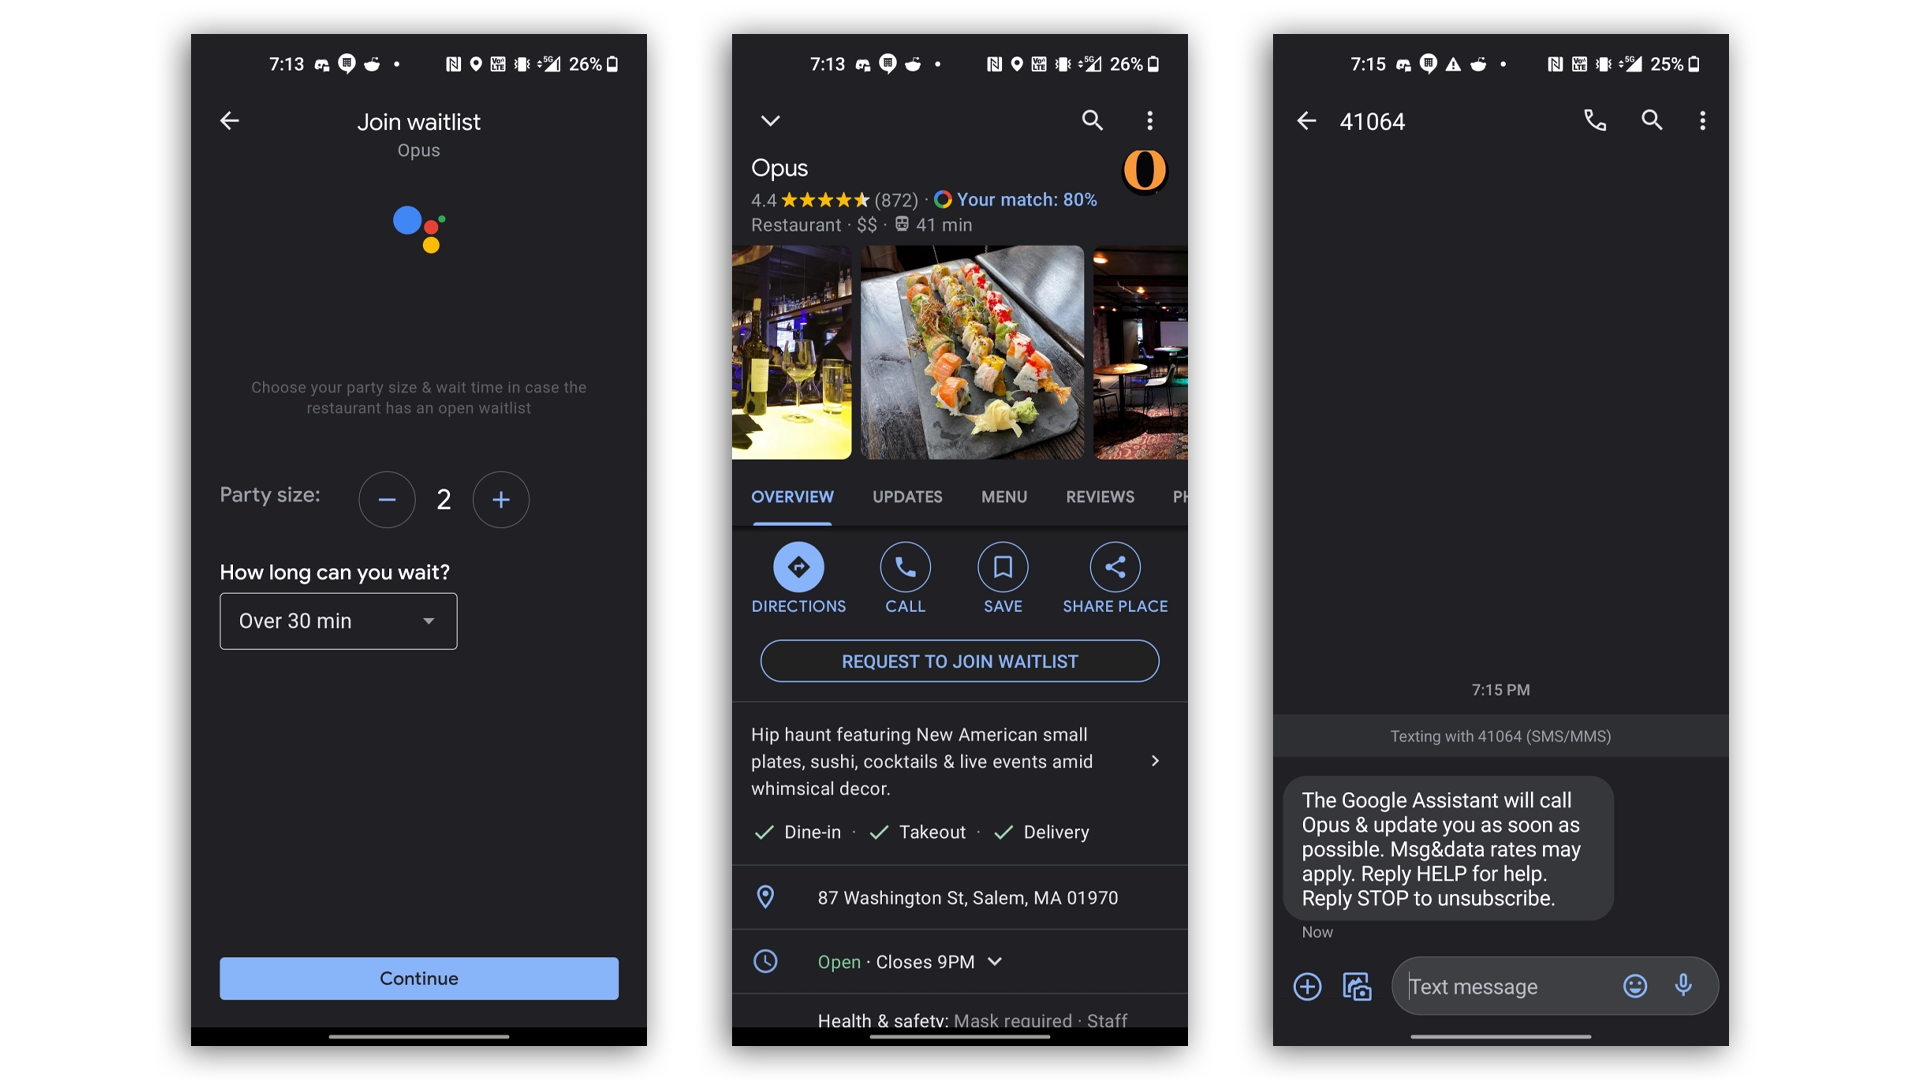Tap increase party size plus button
The image size is (1920, 1080).
pyautogui.click(x=500, y=498)
